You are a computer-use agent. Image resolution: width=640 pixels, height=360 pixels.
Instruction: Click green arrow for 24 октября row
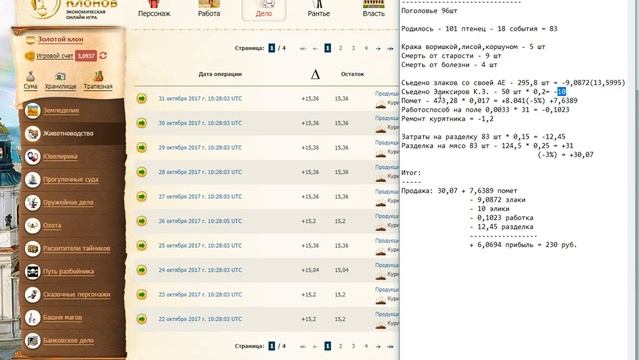142,270
